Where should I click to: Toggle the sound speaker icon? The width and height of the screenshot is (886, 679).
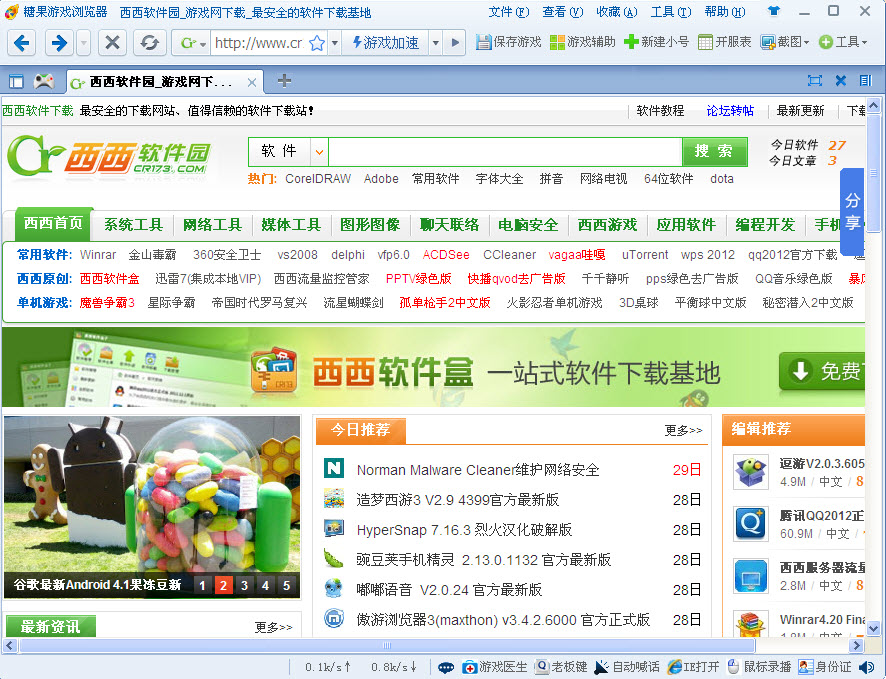[x=866, y=667]
